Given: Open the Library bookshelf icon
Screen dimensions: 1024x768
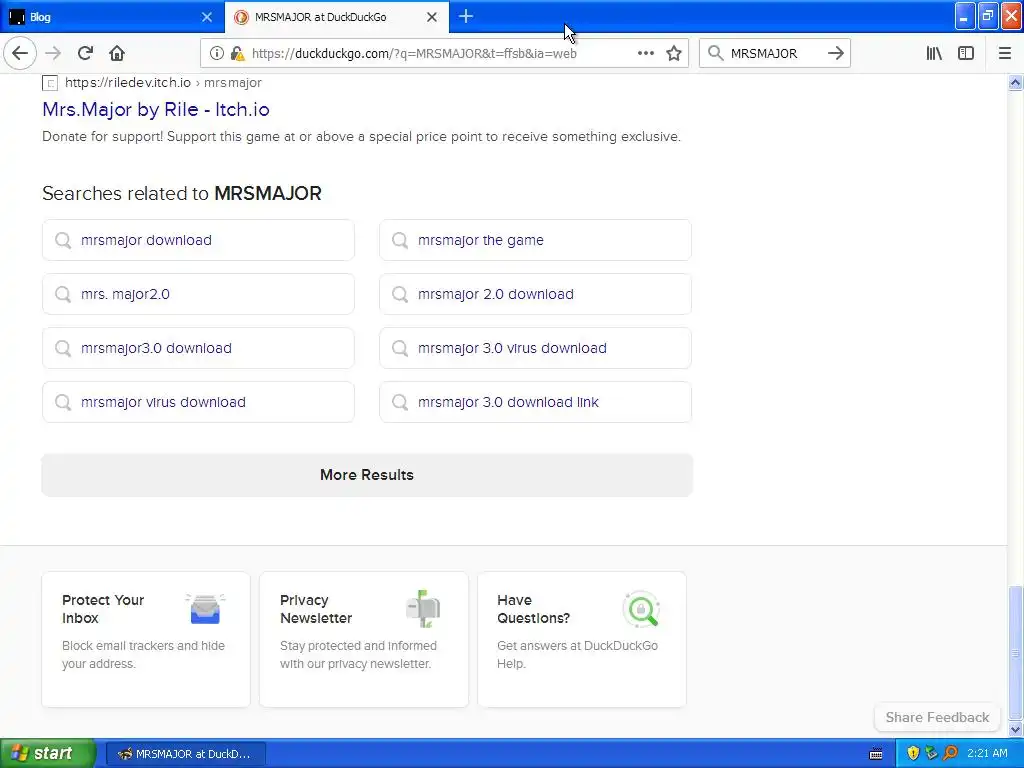Looking at the screenshot, I should point(934,54).
